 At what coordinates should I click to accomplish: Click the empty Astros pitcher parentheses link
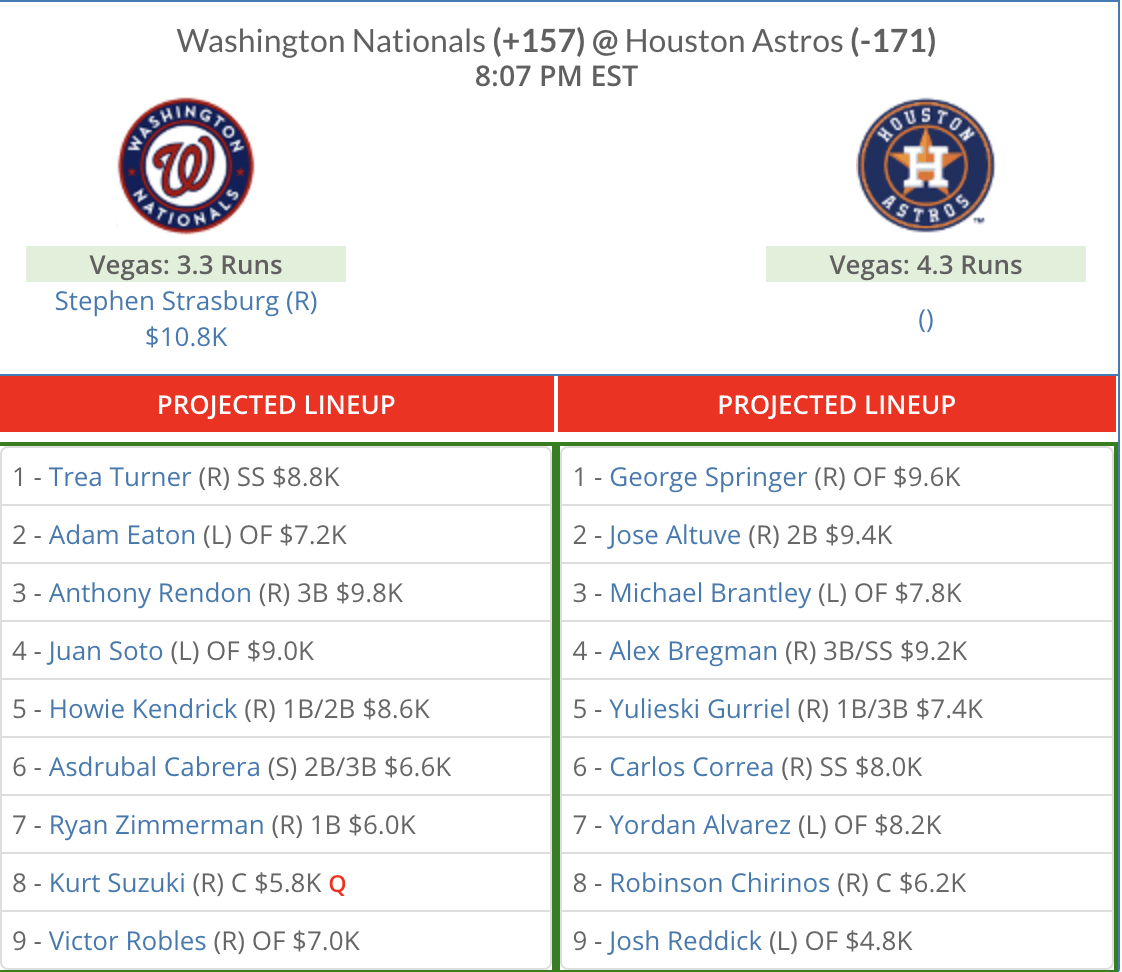coord(925,320)
